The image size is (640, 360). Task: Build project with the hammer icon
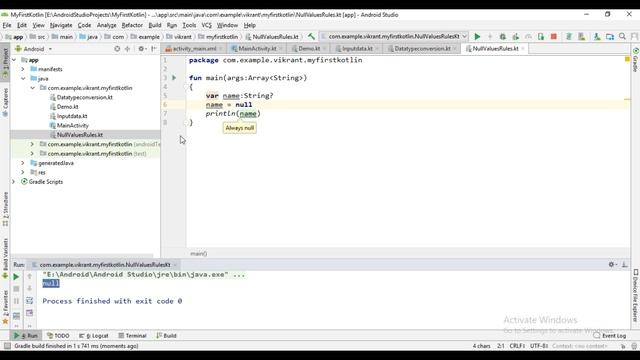311,37
